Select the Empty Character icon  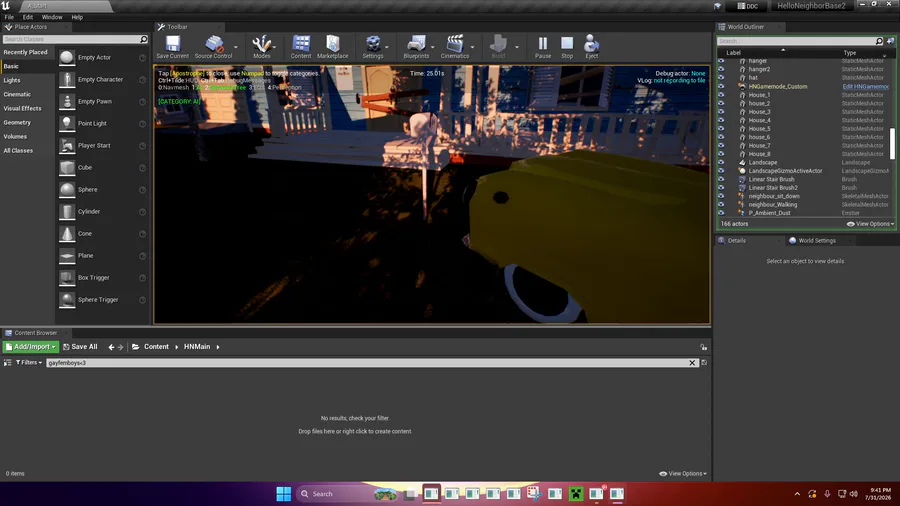point(67,79)
